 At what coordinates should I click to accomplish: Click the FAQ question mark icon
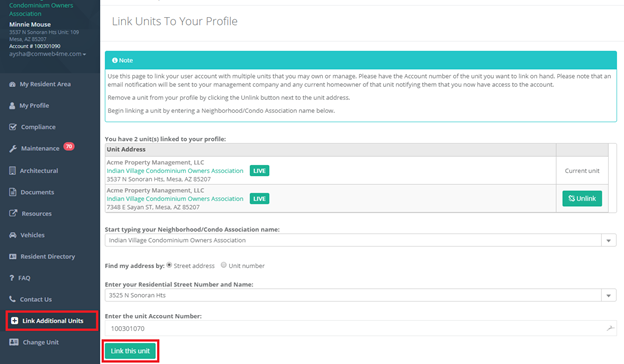tap(12, 278)
